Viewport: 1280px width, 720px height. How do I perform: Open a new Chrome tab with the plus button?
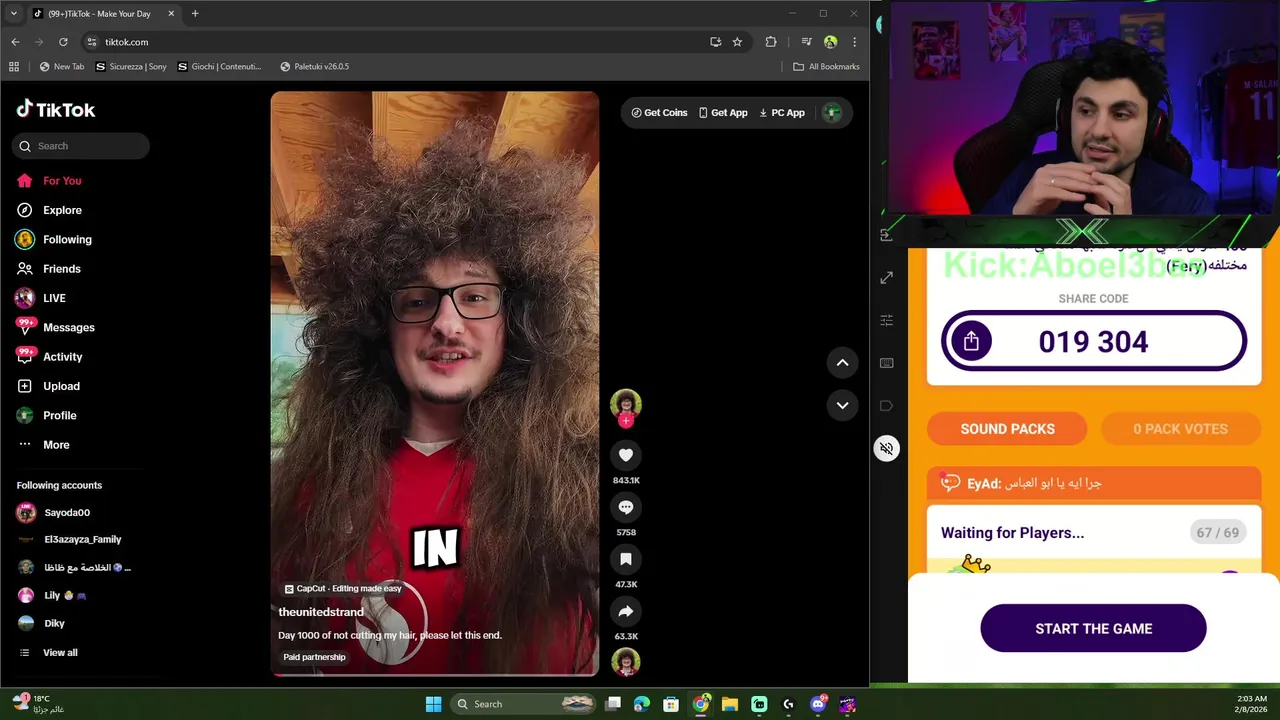[195, 14]
